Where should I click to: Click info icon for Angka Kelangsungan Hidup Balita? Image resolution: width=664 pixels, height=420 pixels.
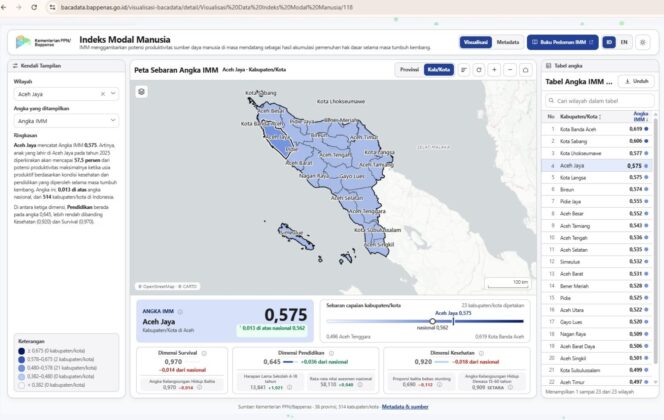199,387
